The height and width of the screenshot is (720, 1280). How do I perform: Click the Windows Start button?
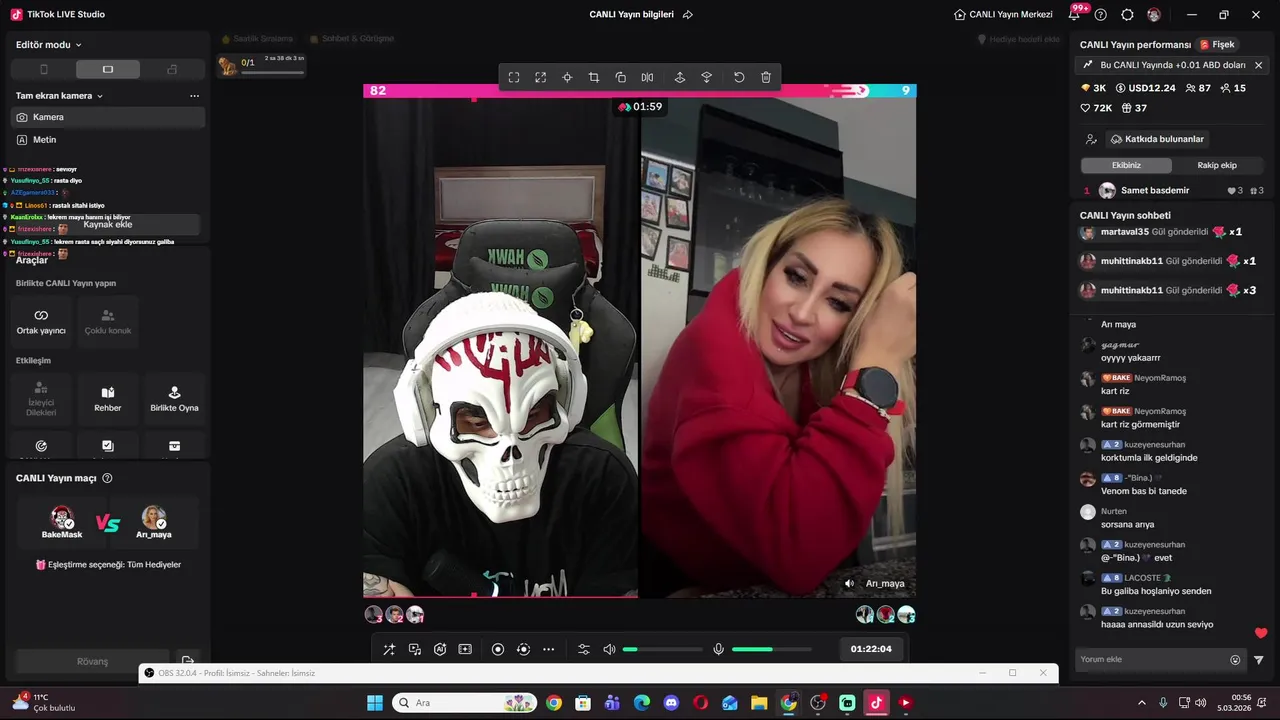click(375, 703)
